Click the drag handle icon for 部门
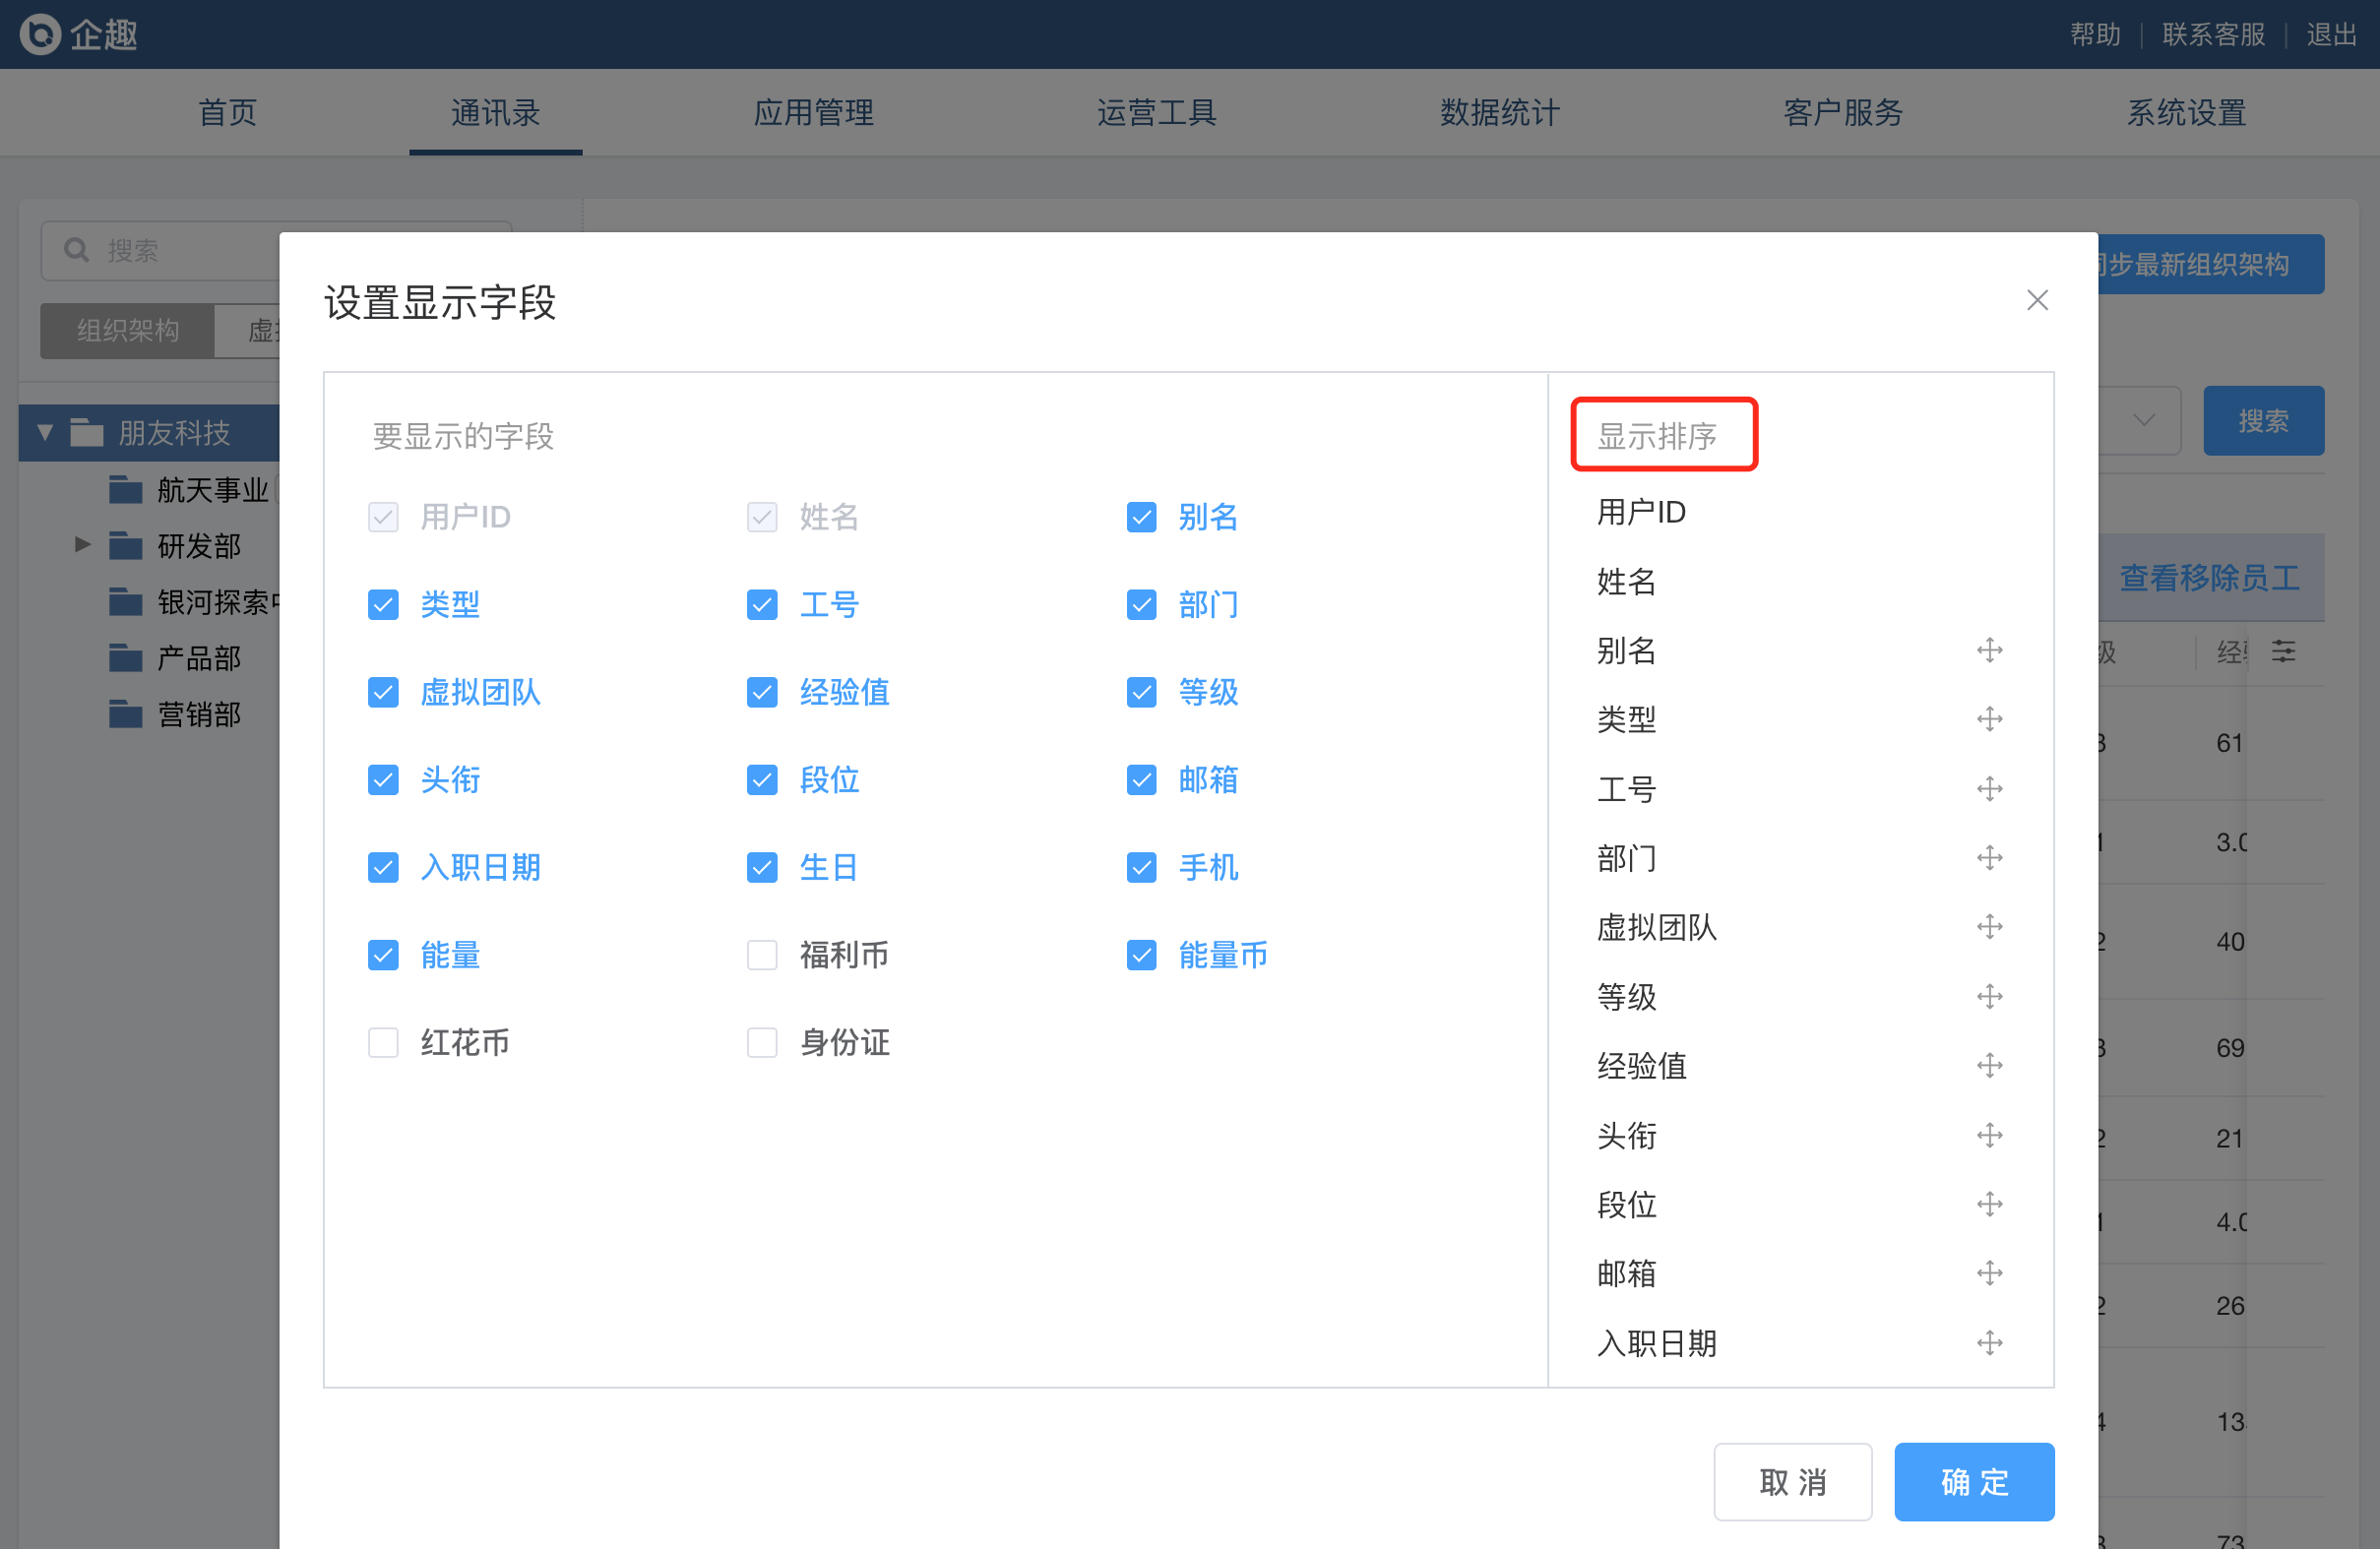Screen dimensions: 2380x1549 pos(1989,858)
